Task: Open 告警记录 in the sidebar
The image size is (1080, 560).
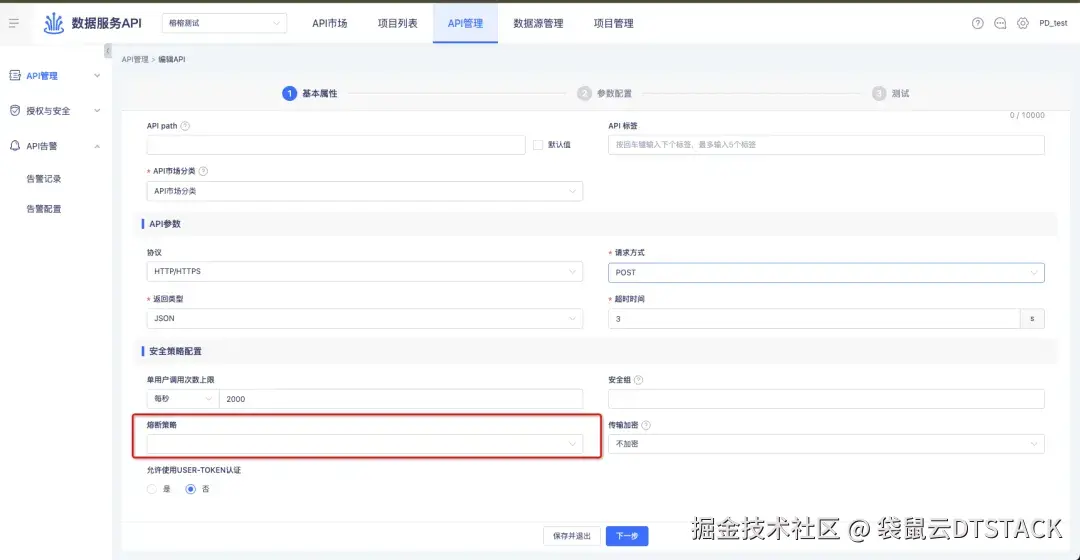Action: point(43,179)
